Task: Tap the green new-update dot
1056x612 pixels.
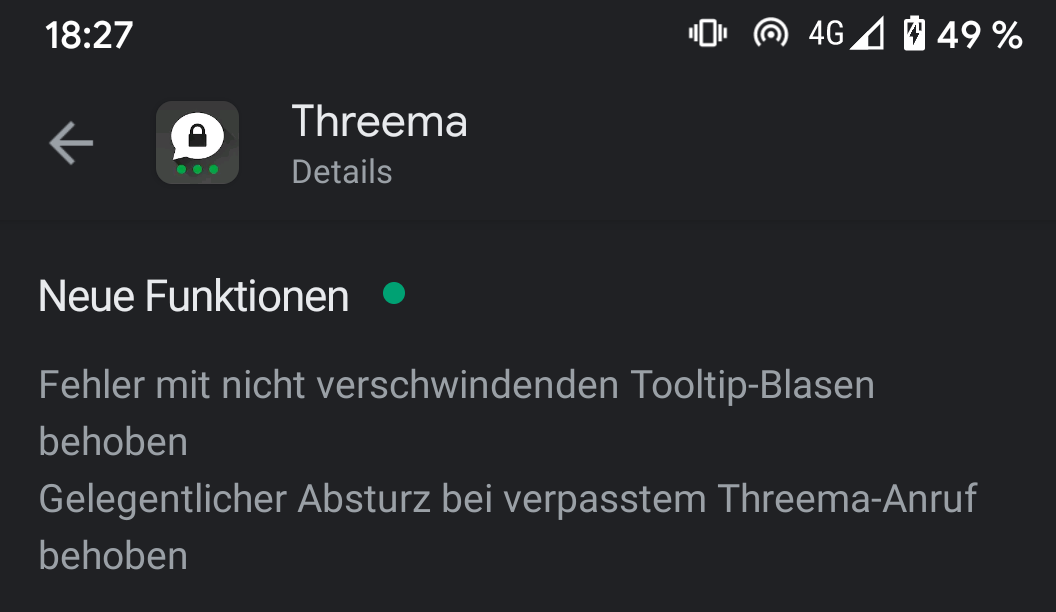Action: point(394,293)
